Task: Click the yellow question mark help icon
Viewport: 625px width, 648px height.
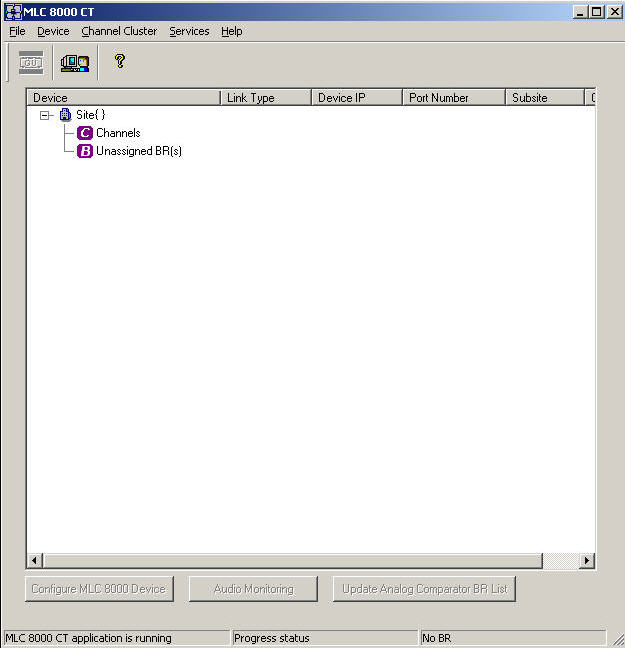Action: coord(120,61)
